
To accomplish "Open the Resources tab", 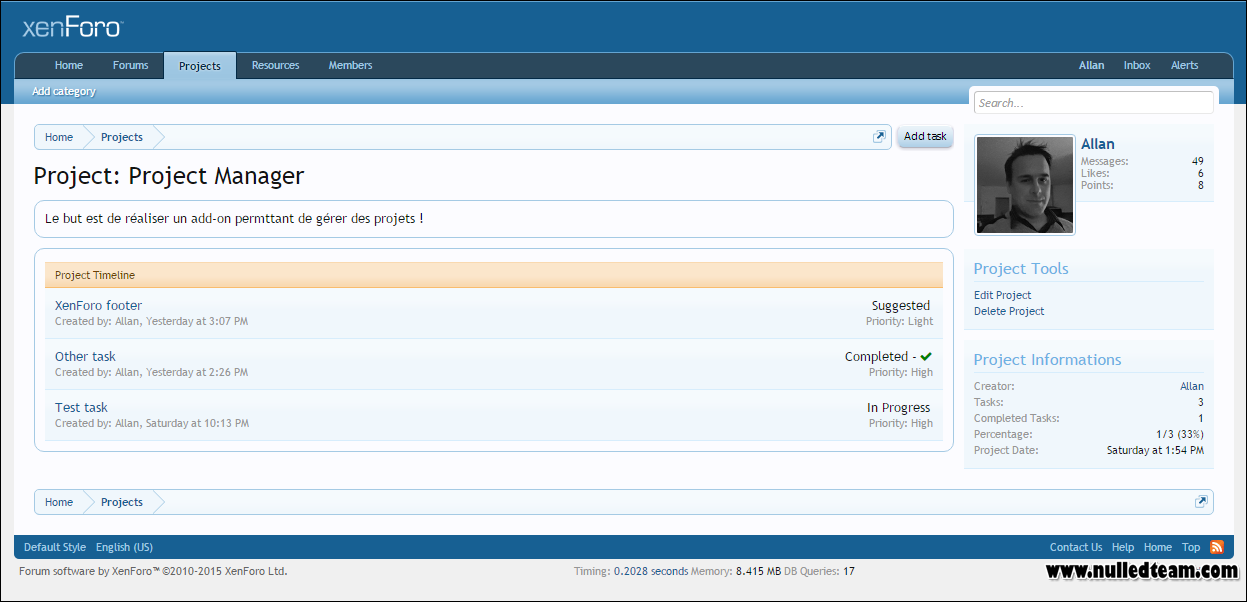I will click(x=275, y=66).
